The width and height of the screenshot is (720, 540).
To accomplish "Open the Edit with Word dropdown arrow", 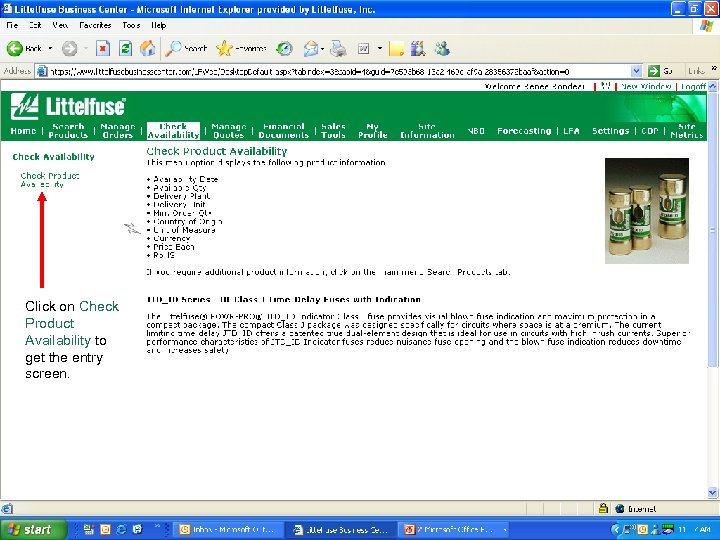I will pyautogui.click(x=380, y=48).
